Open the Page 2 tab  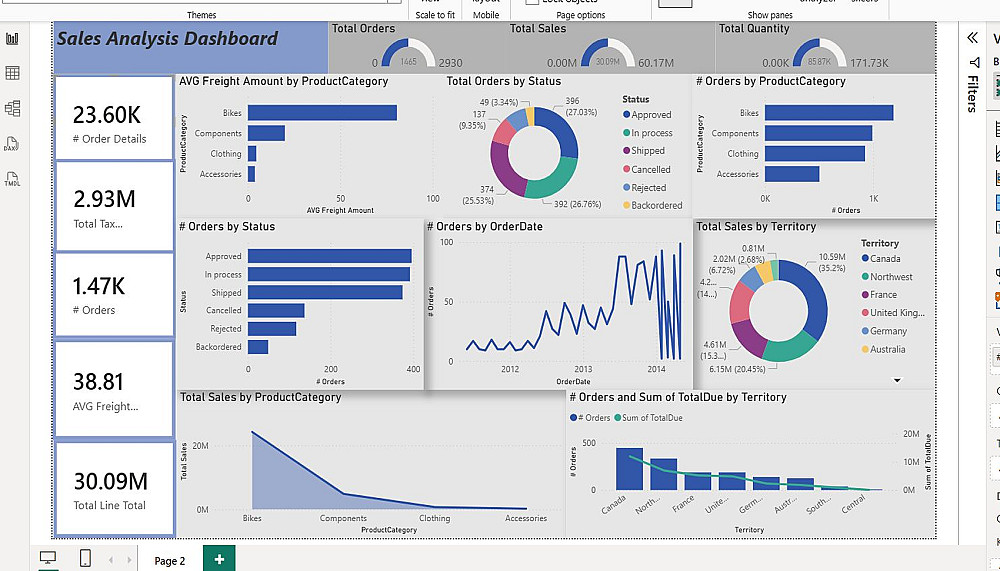click(x=170, y=561)
